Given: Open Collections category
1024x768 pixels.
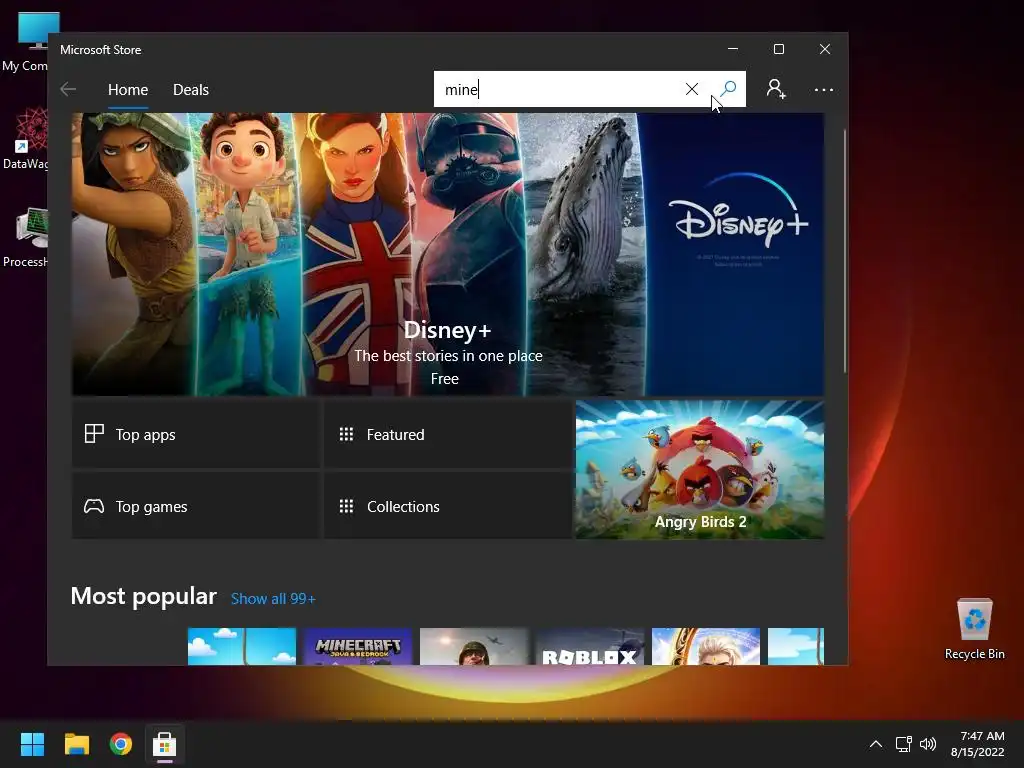Looking at the screenshot, I should (448, 506).
